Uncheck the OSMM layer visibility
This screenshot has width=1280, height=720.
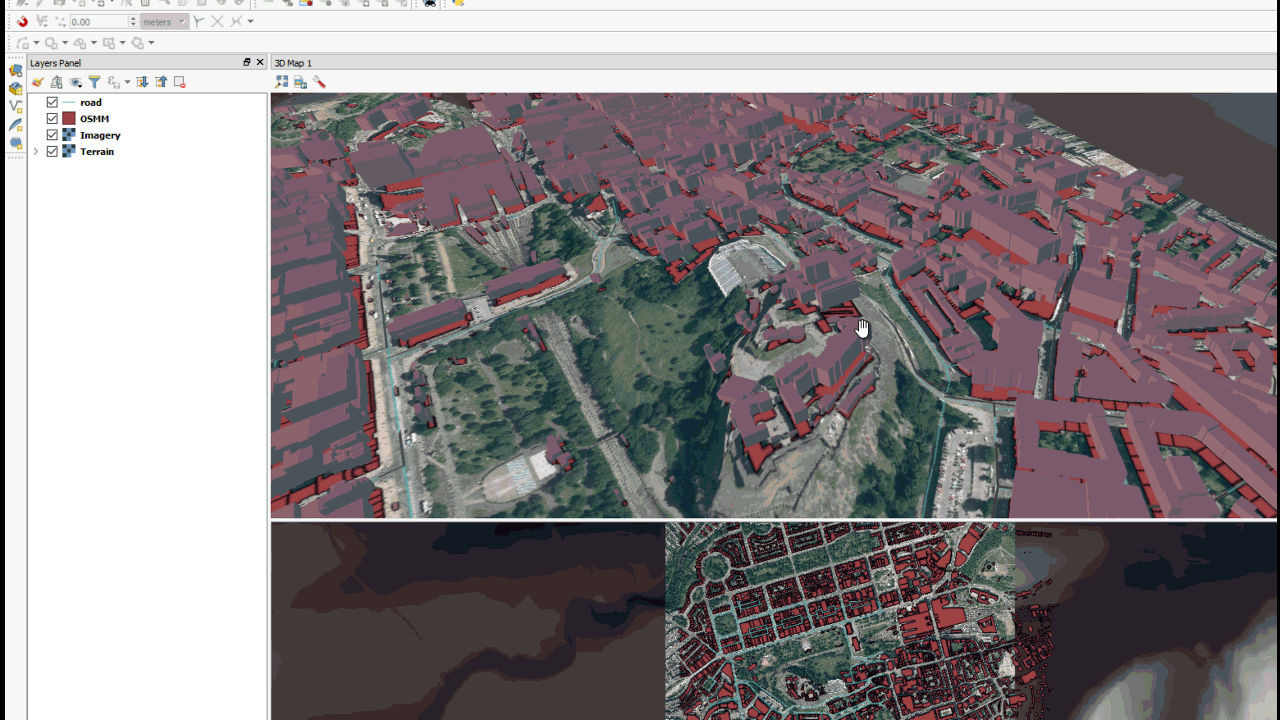click(52, 119)
